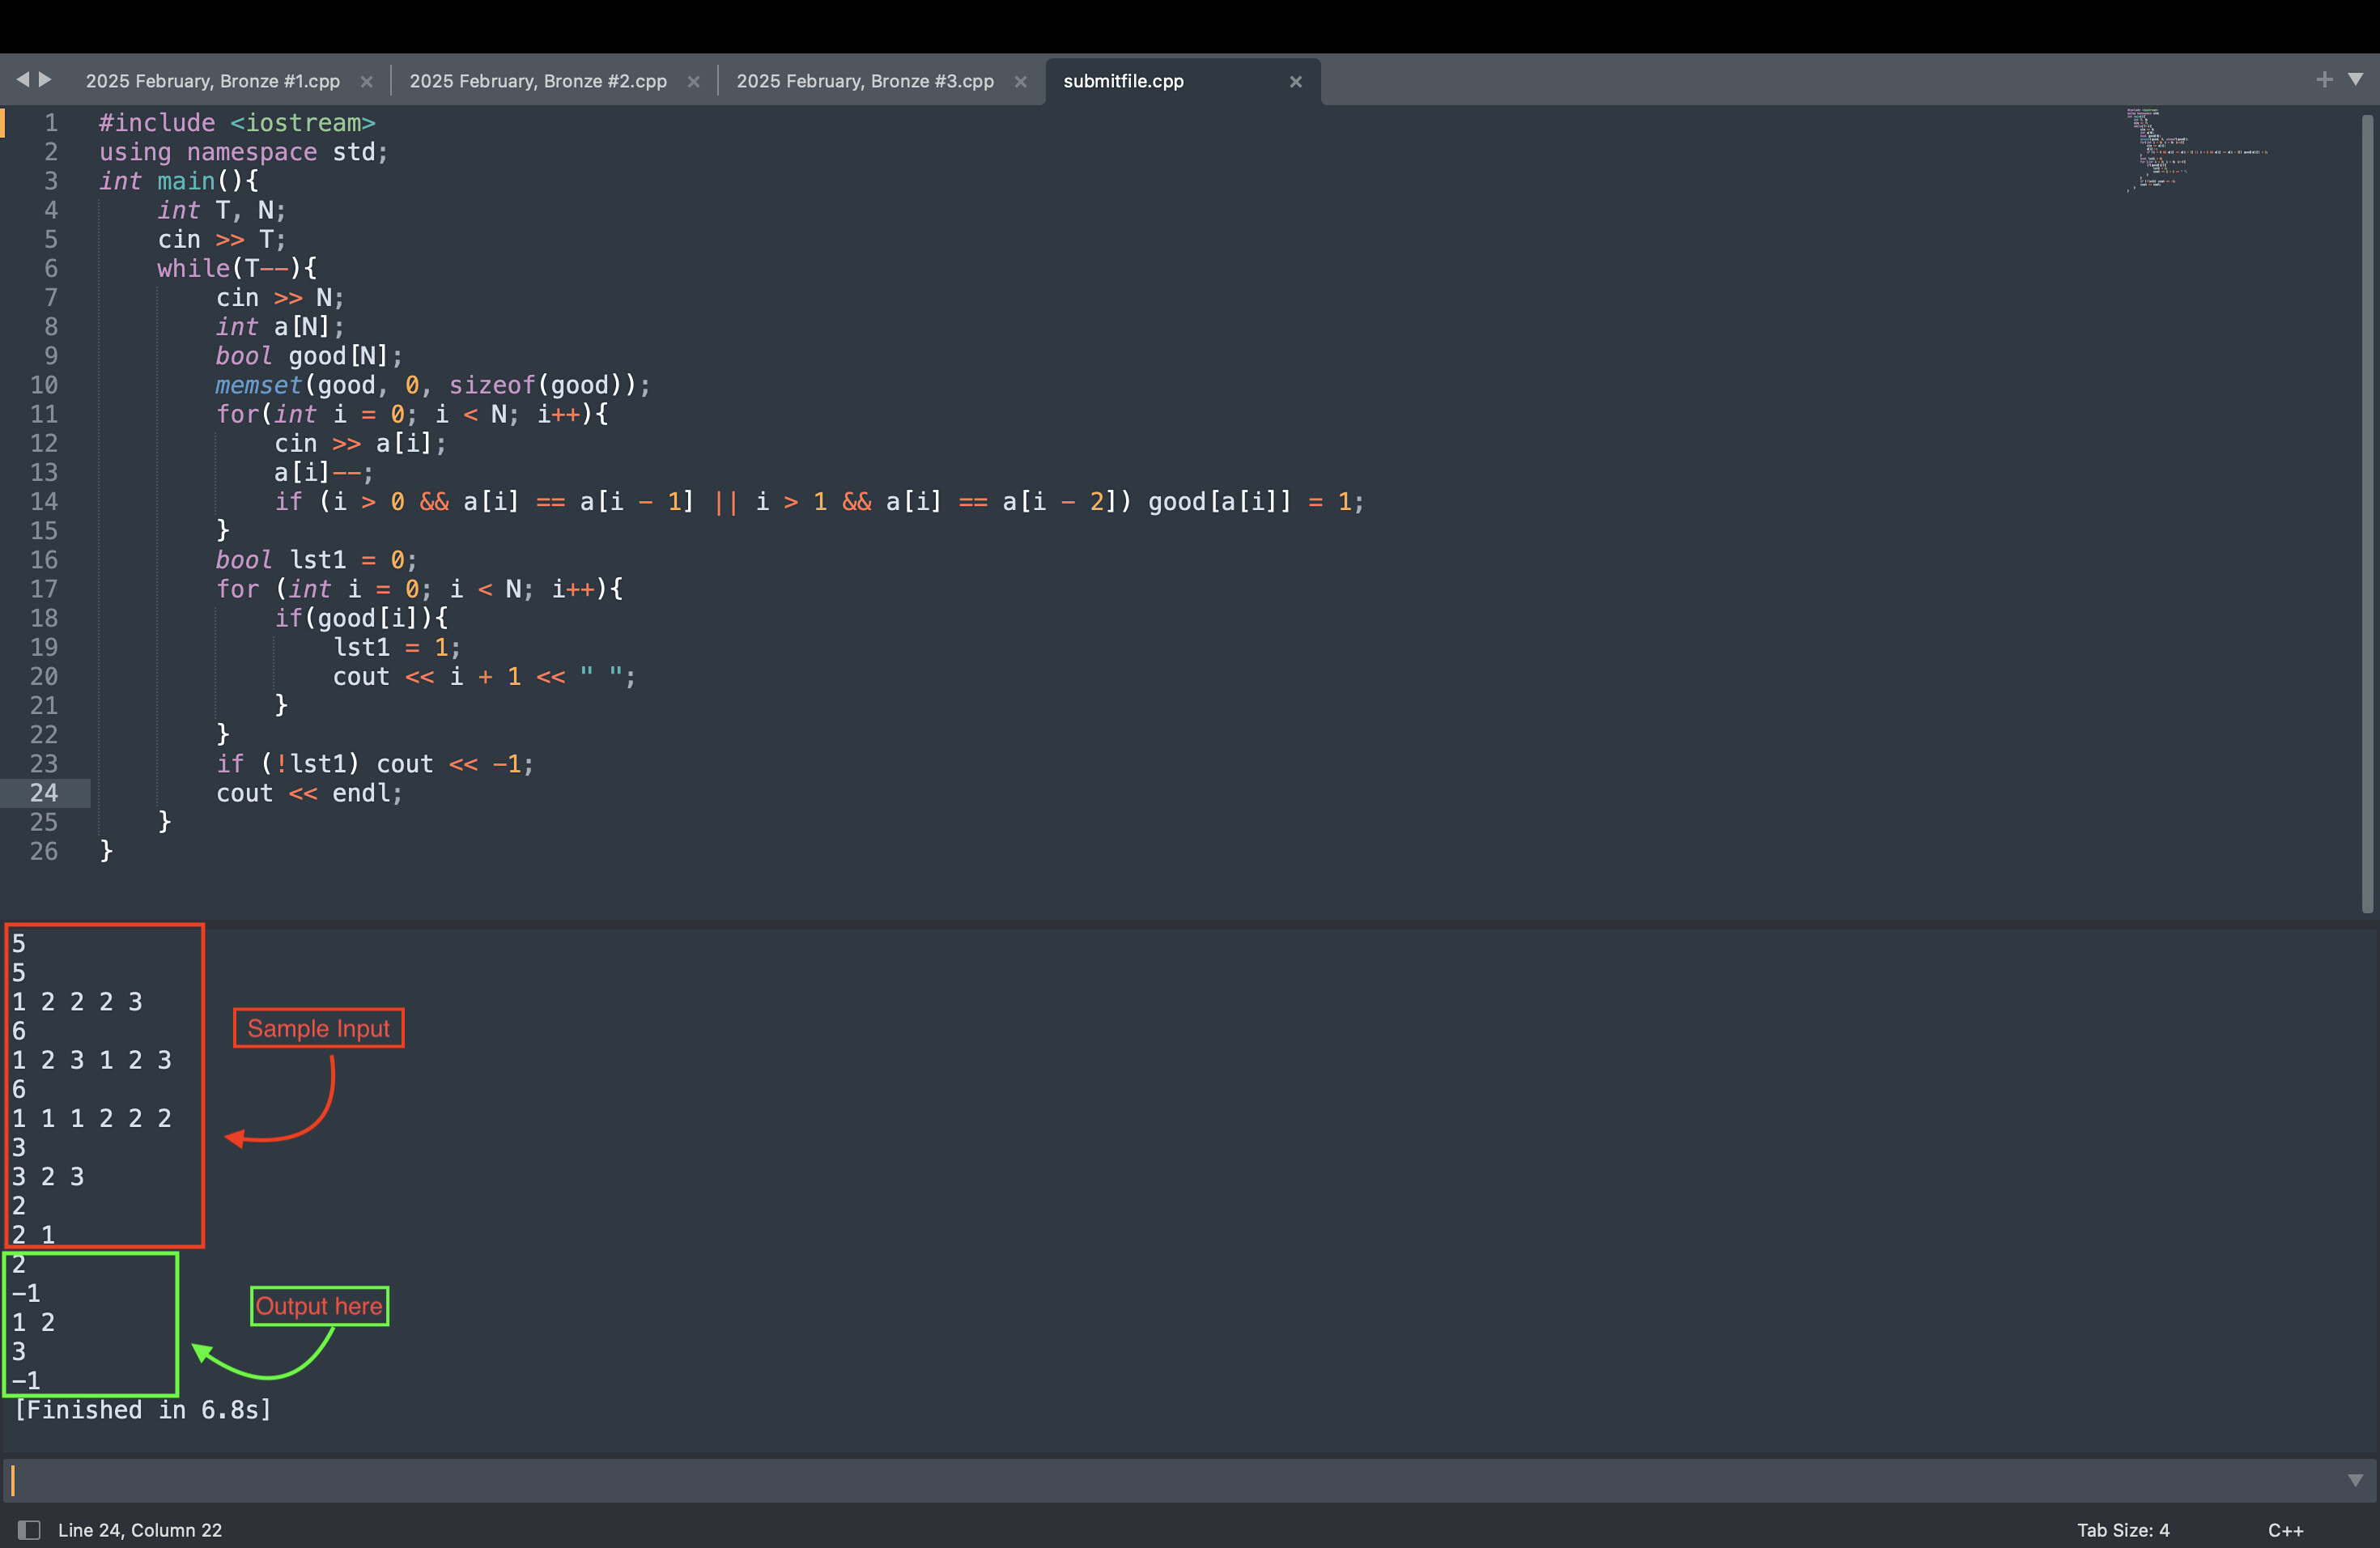The image size is (2380, 1548).
Task: Click line number 14 in gutter
Action: [x=44, y=501]
